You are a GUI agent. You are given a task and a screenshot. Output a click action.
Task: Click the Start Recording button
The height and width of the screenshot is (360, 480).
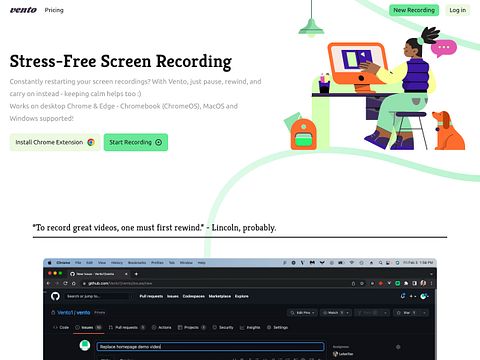(x=136, y=142)
